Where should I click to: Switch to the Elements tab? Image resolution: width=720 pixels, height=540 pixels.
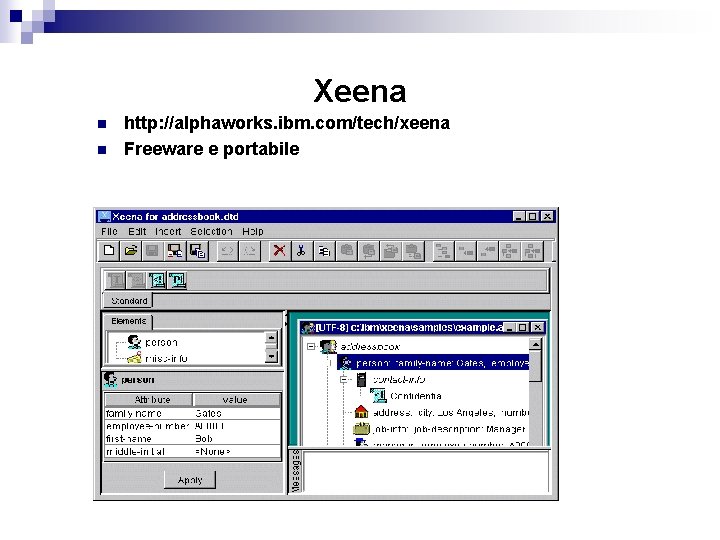(x=129, y=321)
